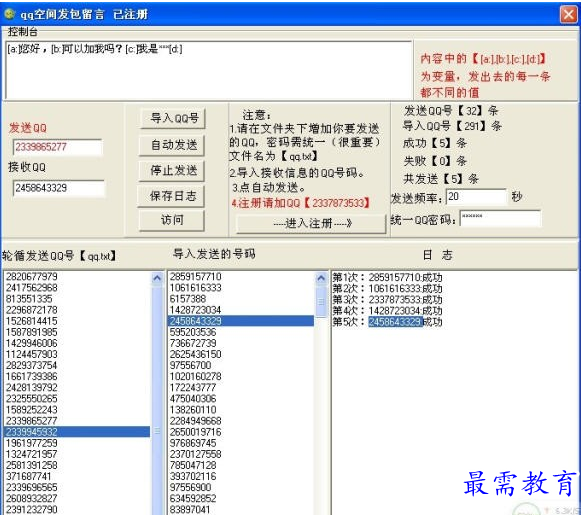Click scroll-up arrow of 导入发送的号码 list
585x515 pixels.
[x=321, y=278]
